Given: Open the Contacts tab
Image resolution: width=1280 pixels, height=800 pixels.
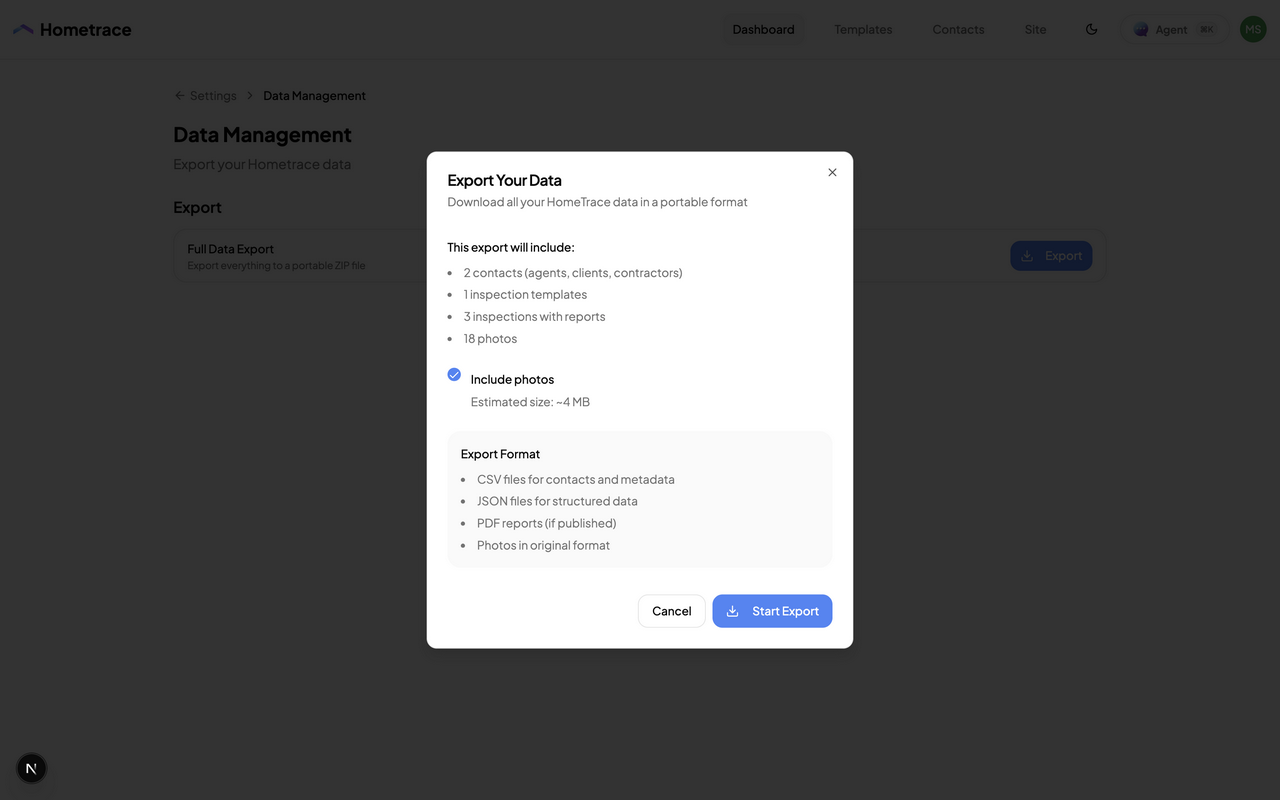Looking at the screenshot, I should click(958, 29).
